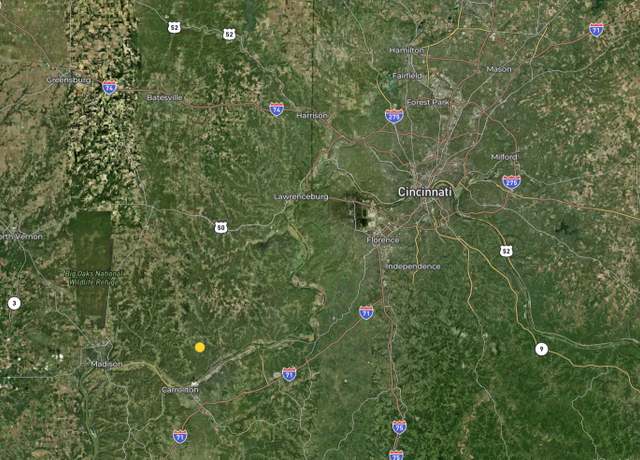Select the Batesville town label
This screenshot has width=640, height=460.
tap(164, 98)
